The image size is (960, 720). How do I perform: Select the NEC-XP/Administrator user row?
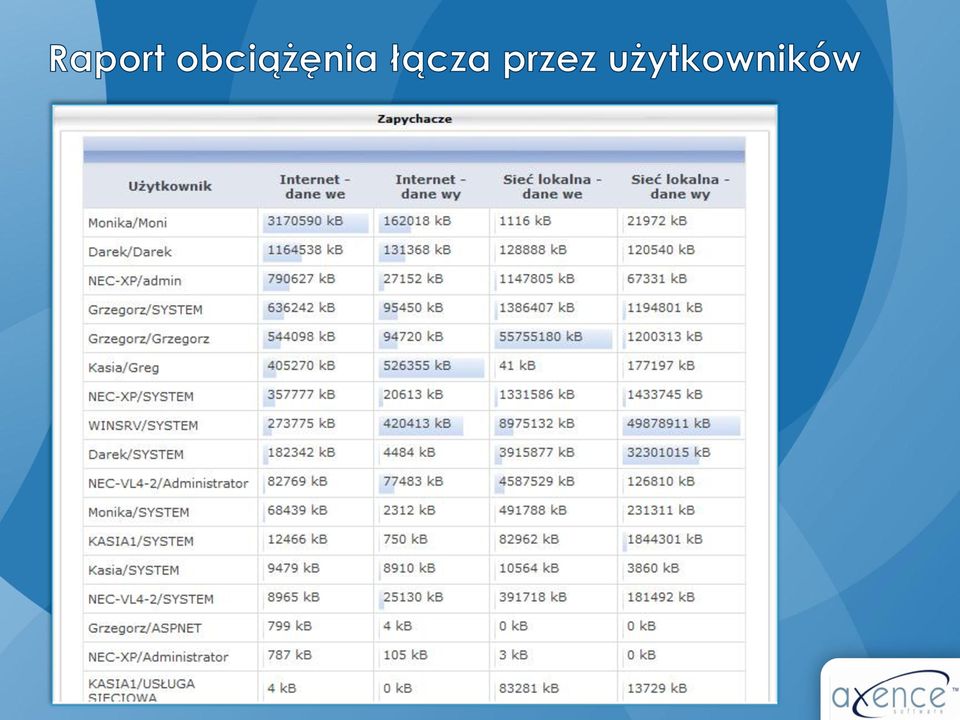pos(414,656)
